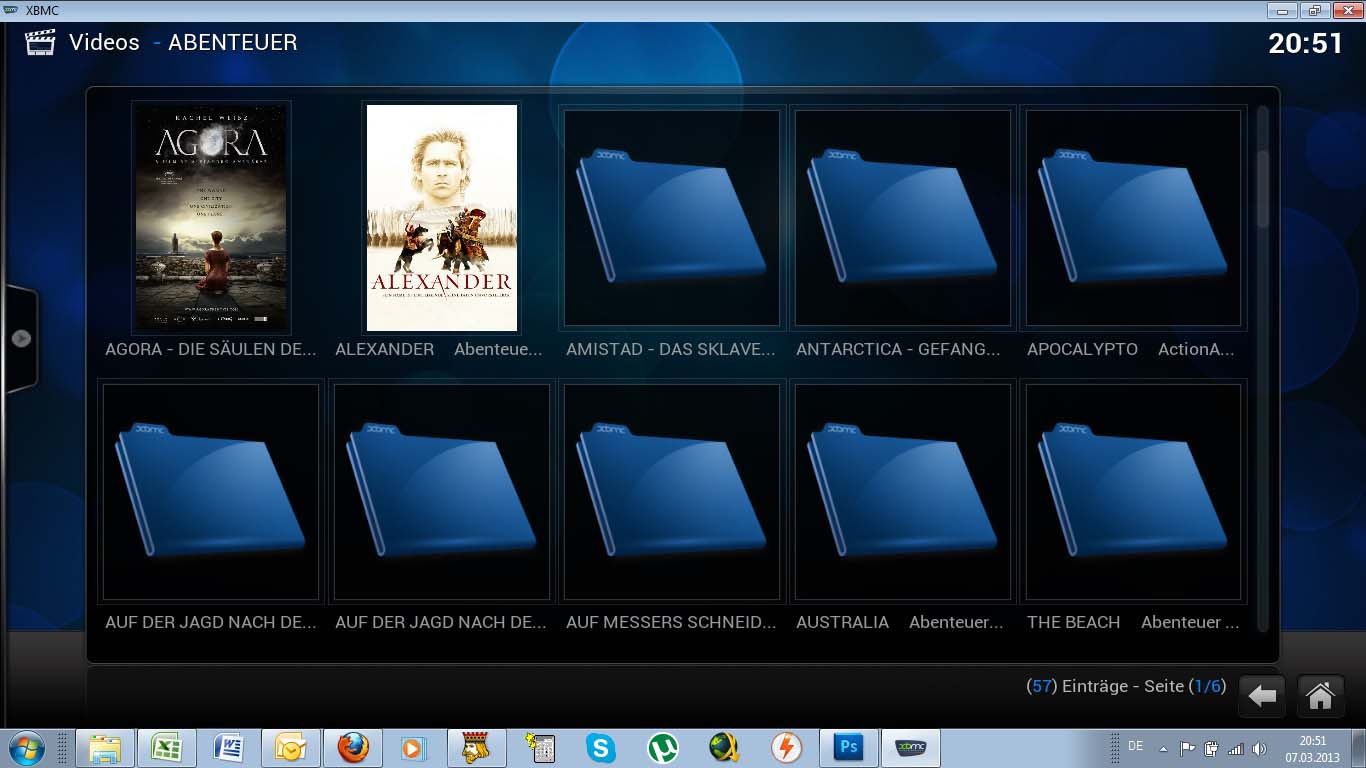Open the APOCALYPTO folder icon
1366x768 pixels.
[1133, 218]
